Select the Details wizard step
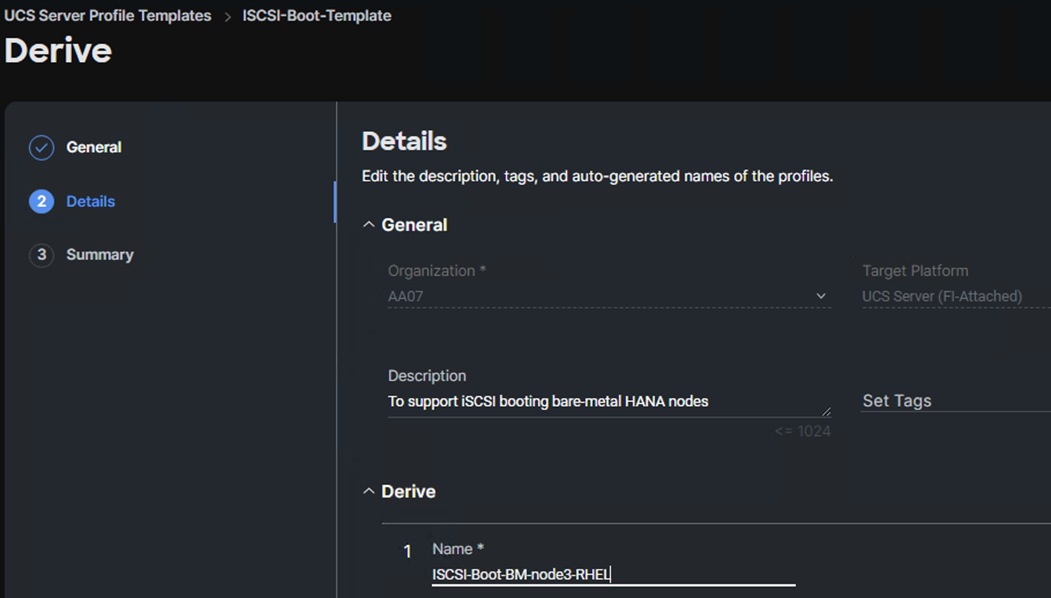Viewport: 1051px width, 598px height. click(90, 201)
